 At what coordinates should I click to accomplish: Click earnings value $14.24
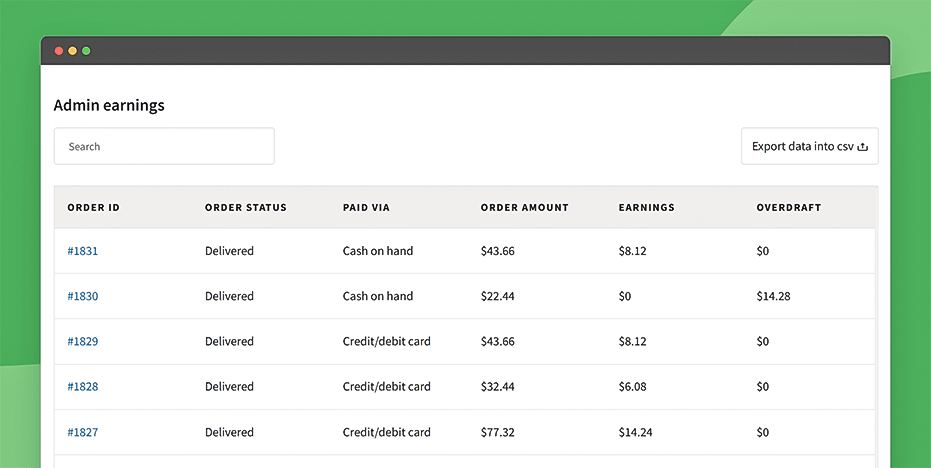635,432
